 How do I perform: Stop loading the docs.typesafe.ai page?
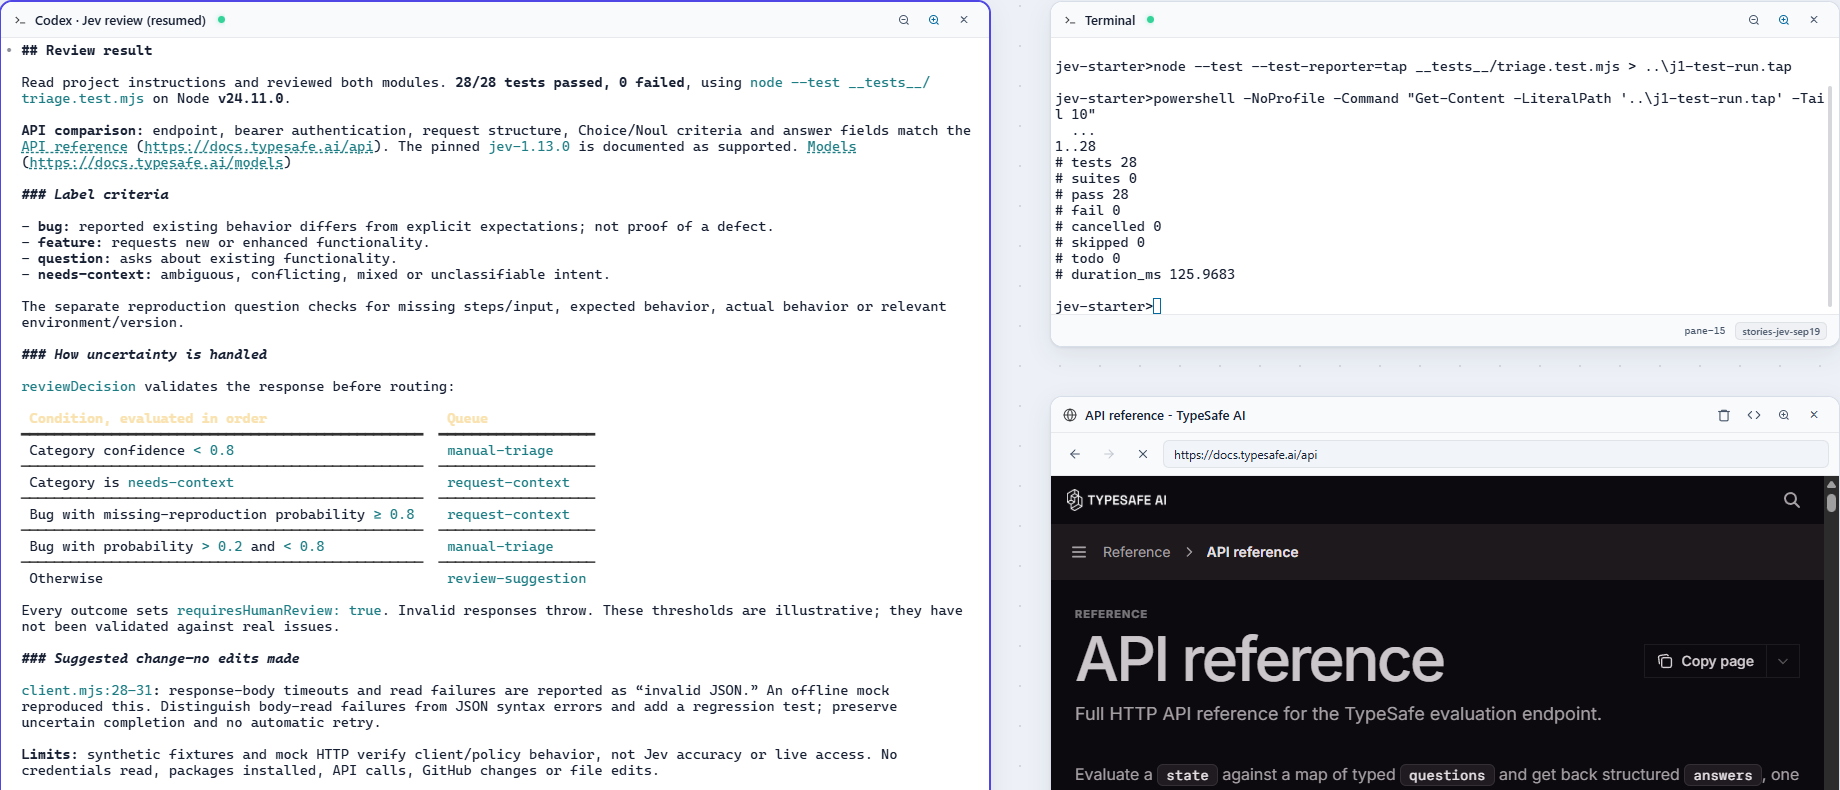click(x=1143, y=454)
